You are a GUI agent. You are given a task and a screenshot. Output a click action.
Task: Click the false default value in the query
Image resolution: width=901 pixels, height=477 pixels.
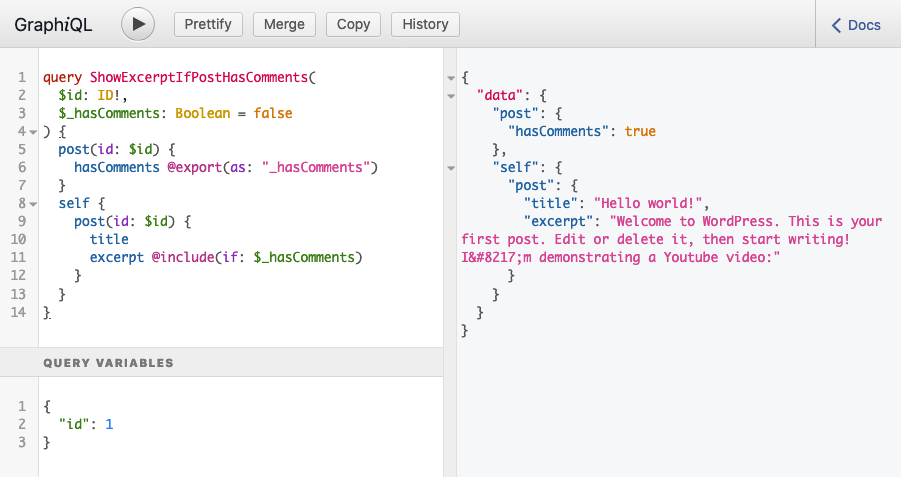[273, 113]
